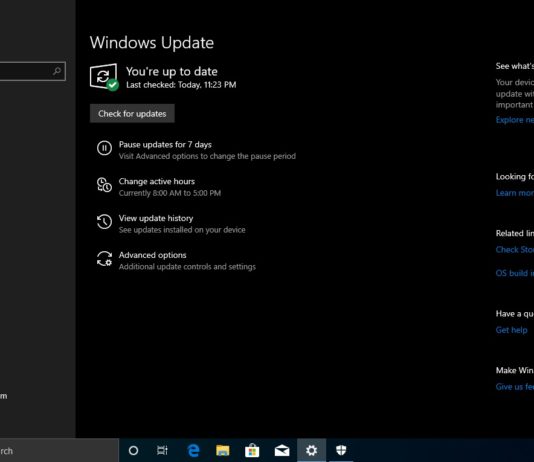Image resolution: width=534 pixels, height=462 pixels.
Task: Launch Microsoft Edge from taskbar
Action: (193, 450)
